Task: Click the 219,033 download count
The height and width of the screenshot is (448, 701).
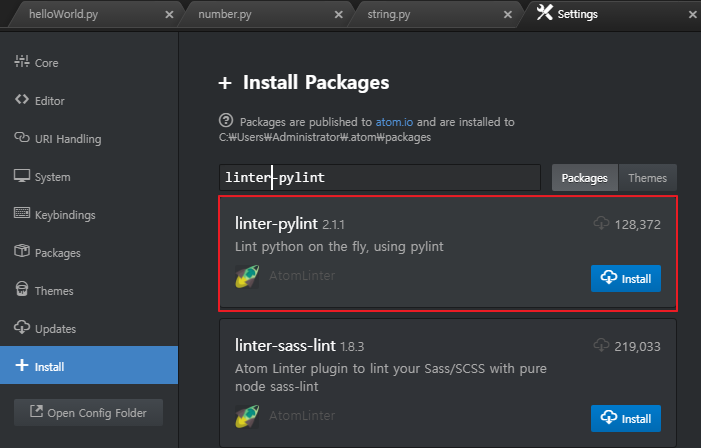Action: click(x=638, y=347)
